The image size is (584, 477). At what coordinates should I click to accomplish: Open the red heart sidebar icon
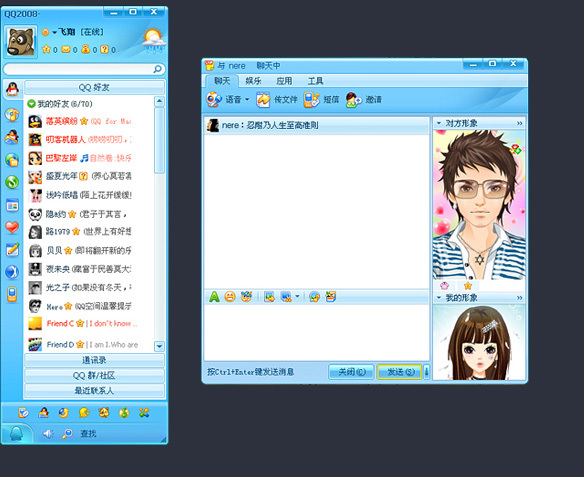12,227
